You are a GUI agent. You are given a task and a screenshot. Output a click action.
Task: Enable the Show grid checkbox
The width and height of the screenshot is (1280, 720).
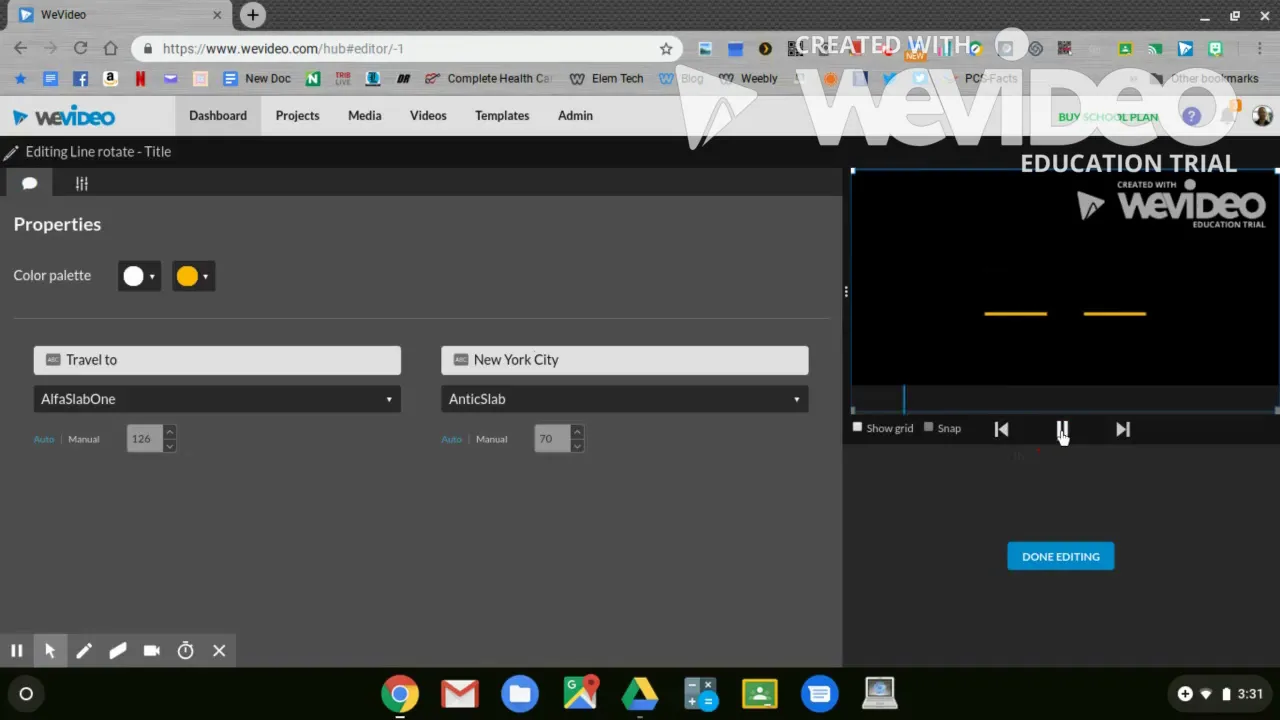pyautogui.click(x=857, y=427)
